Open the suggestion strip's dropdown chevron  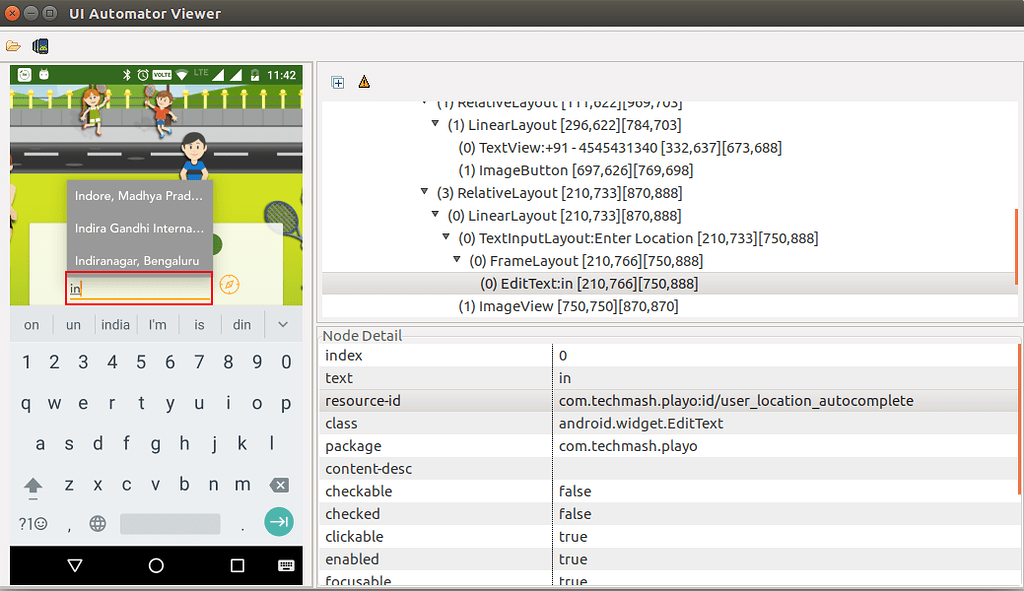pos(283,325)
